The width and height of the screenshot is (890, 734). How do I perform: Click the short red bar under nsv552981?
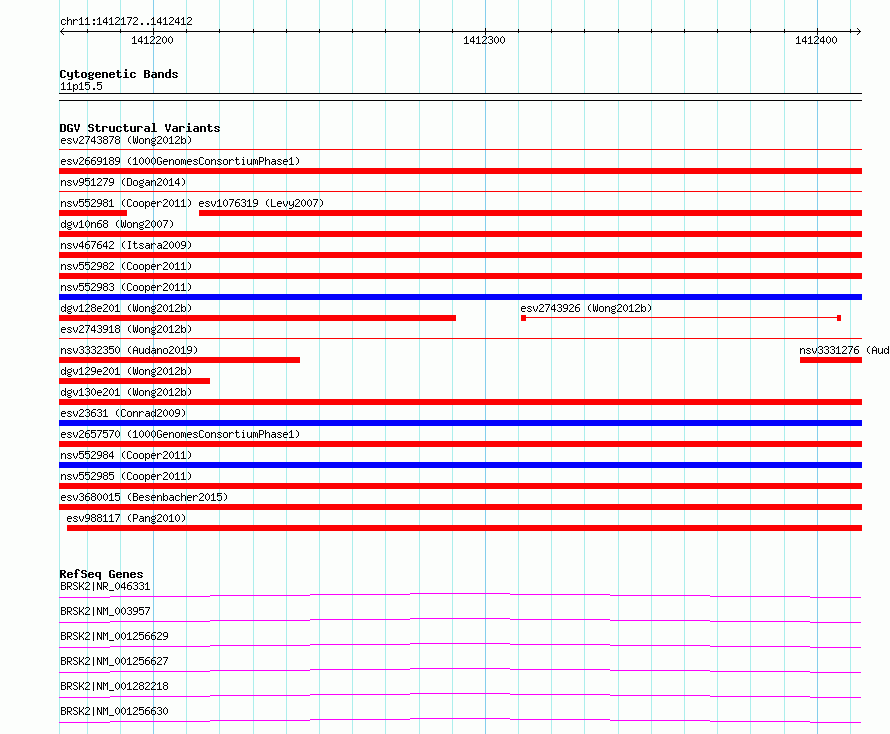tap(93, 213)
